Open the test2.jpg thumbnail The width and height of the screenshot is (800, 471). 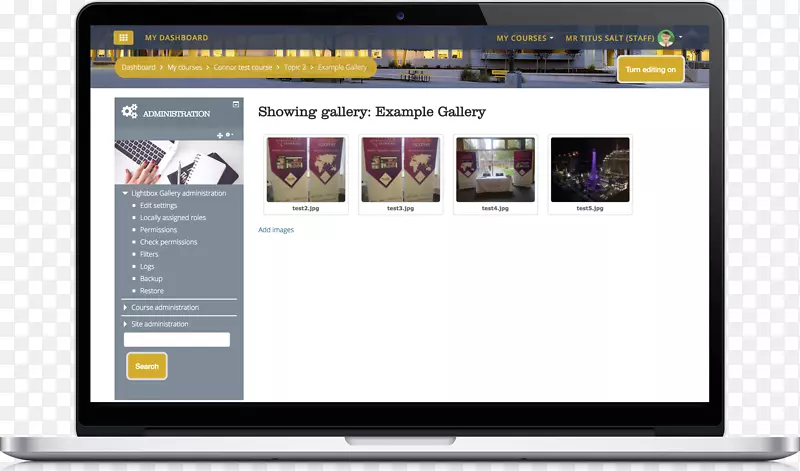306,169
